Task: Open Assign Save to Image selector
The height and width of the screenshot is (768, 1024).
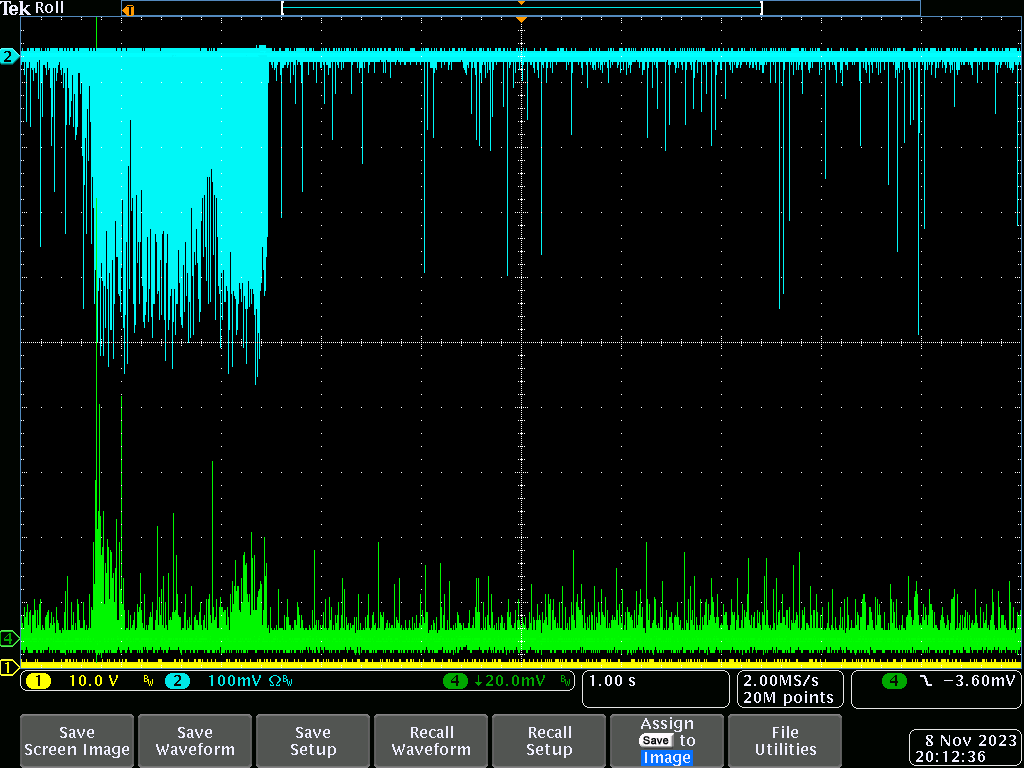Action: pos(667,741)
